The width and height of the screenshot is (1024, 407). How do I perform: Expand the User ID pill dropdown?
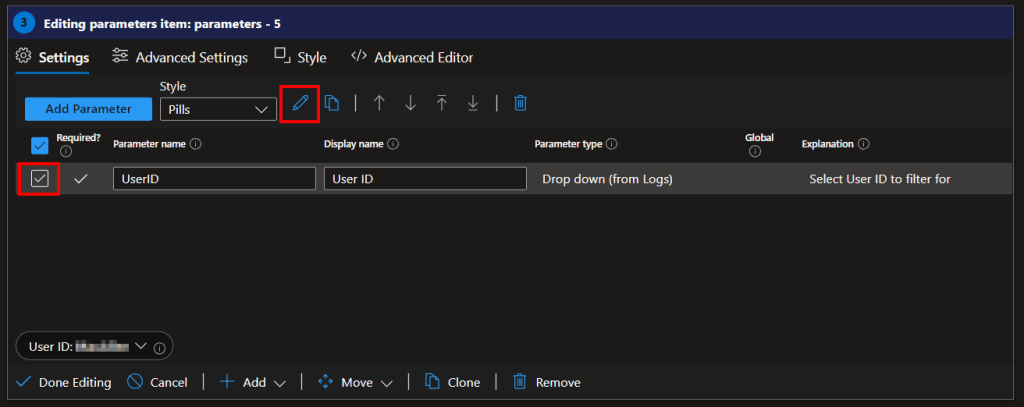140,346
